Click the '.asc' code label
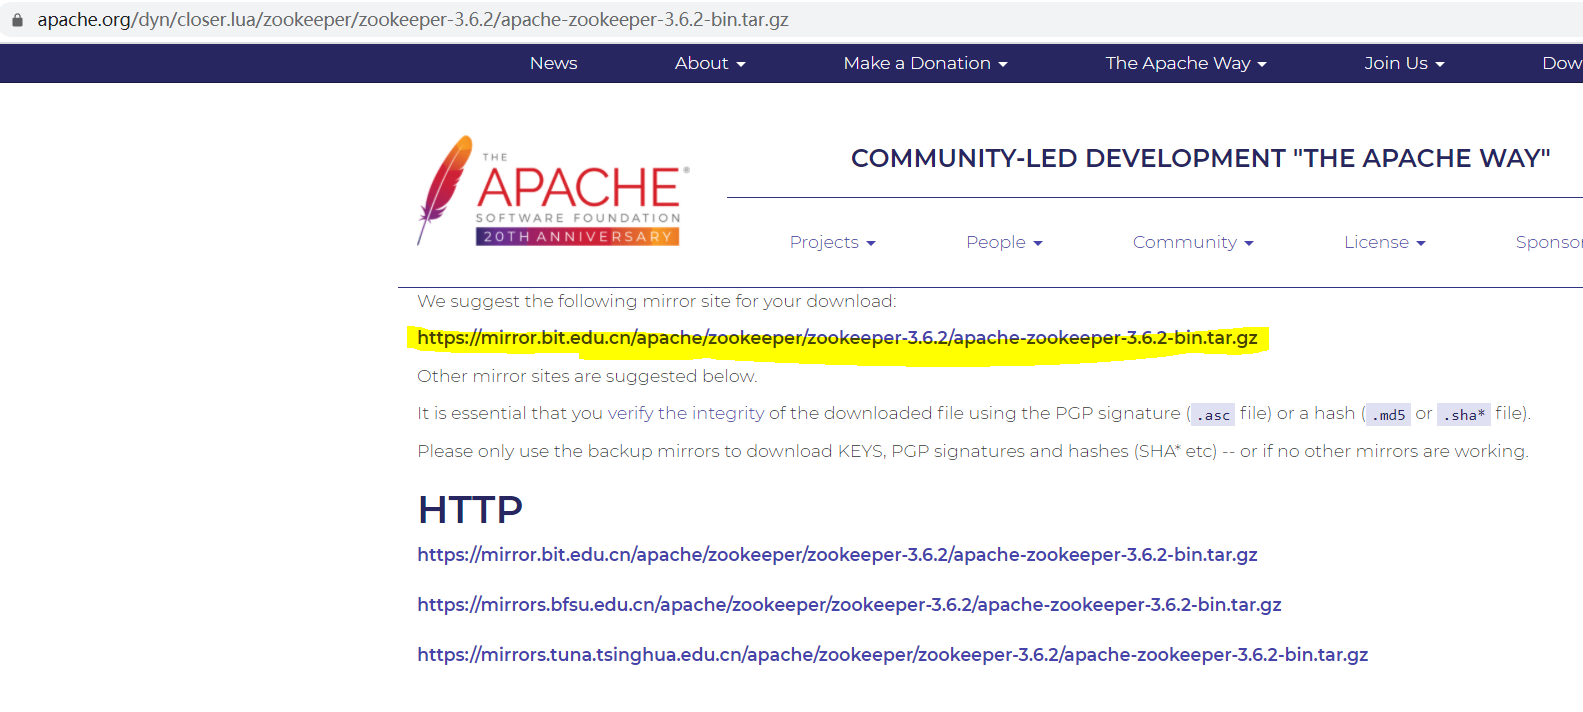Image resolution: width=1583 pixels, height=712 pixels. [x=1213, y=414]
